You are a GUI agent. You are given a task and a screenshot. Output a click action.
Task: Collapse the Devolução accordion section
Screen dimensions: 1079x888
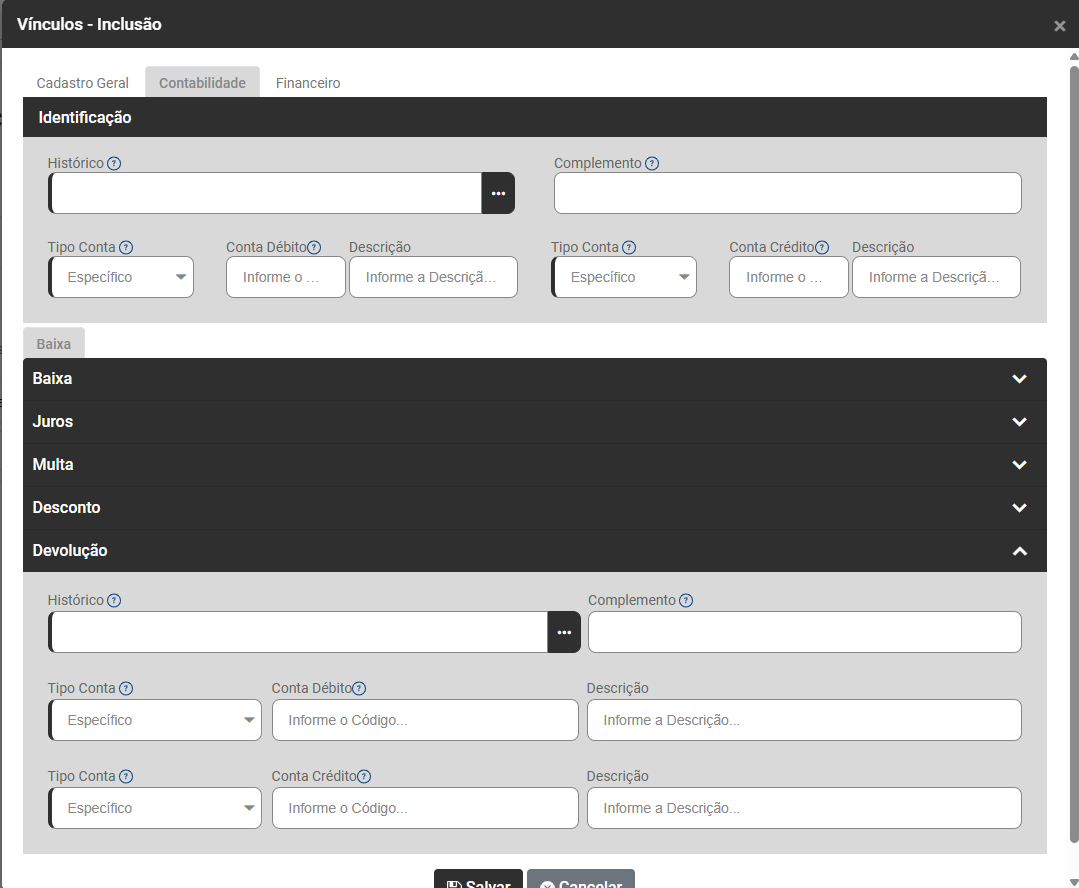[535, 551]
